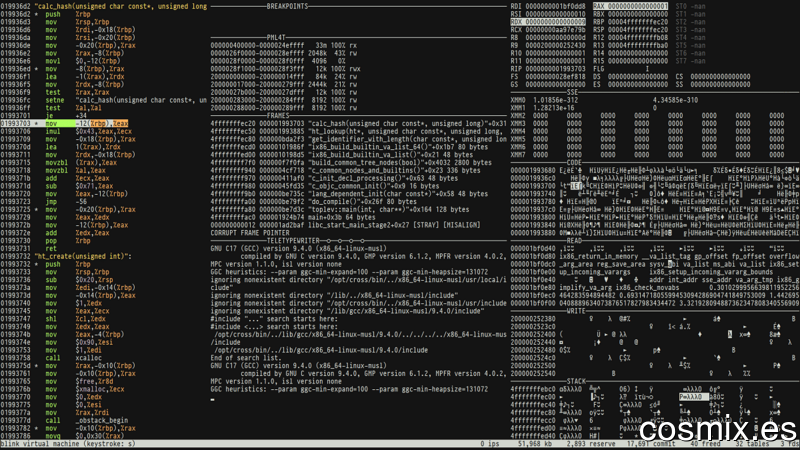Click the '0 ips' status bar entry

490,443
